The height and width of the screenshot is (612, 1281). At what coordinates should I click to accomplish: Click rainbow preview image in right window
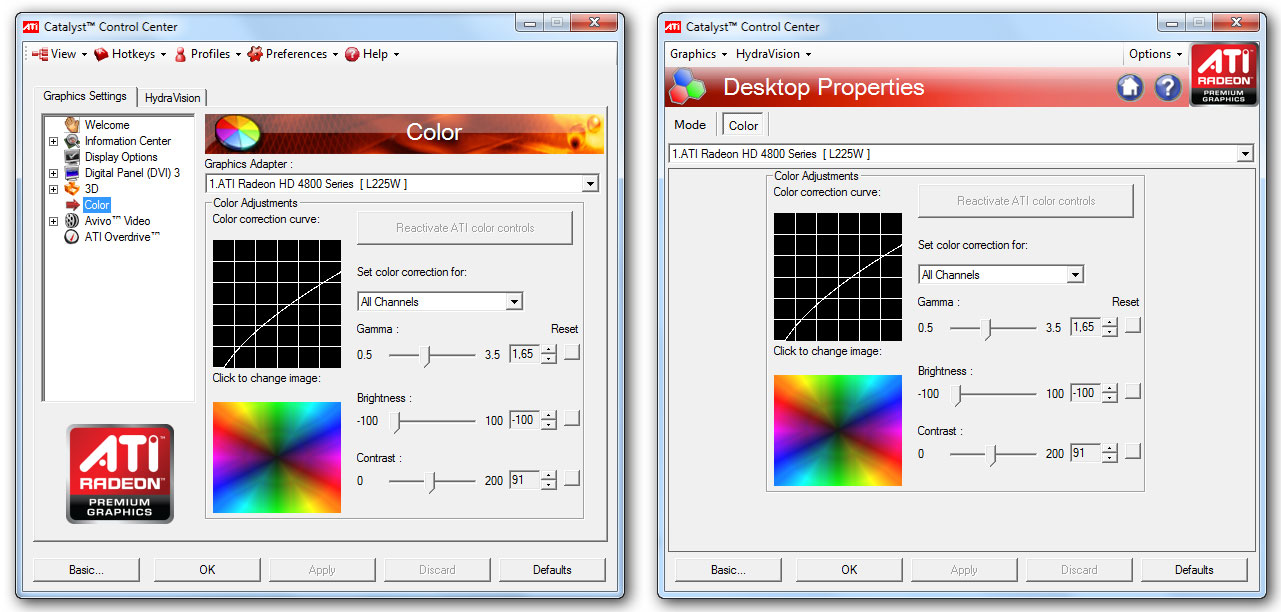[838, 430]
